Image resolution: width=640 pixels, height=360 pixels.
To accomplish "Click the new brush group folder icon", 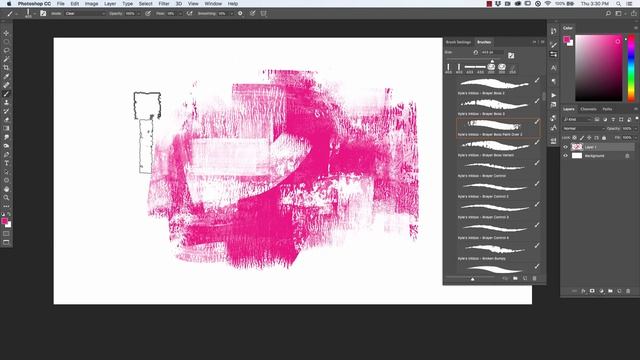I will [515, 278].
